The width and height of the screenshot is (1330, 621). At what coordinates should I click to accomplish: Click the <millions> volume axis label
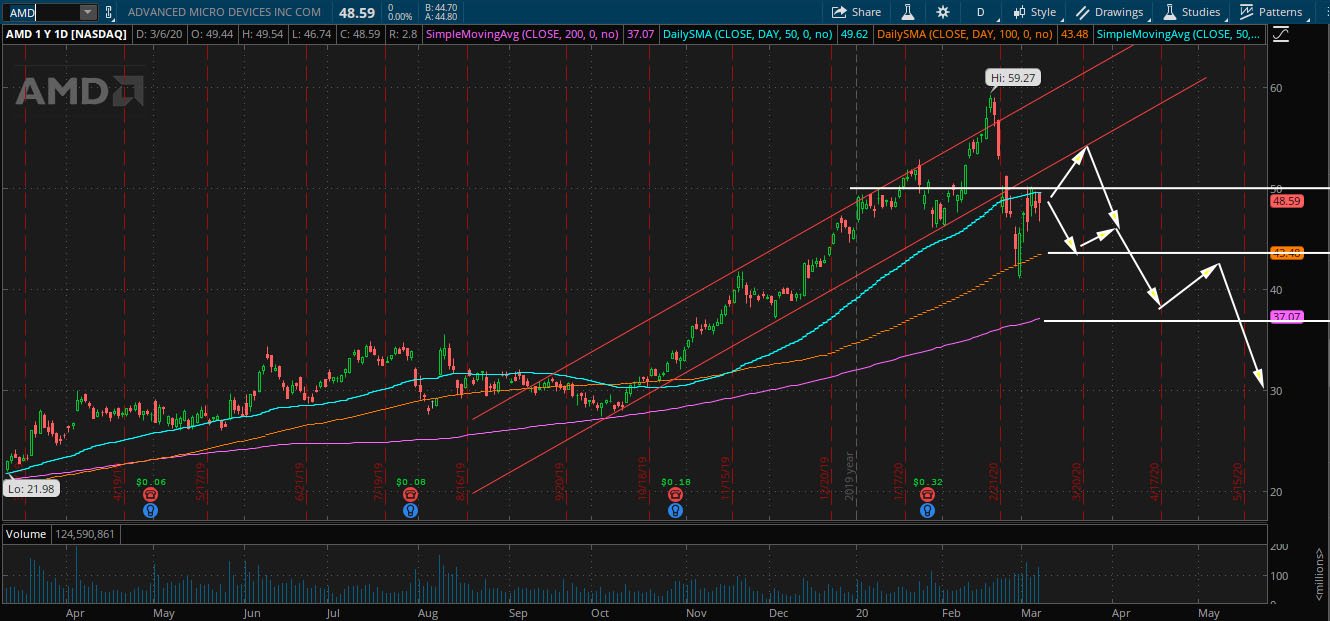pos(1321,575)
